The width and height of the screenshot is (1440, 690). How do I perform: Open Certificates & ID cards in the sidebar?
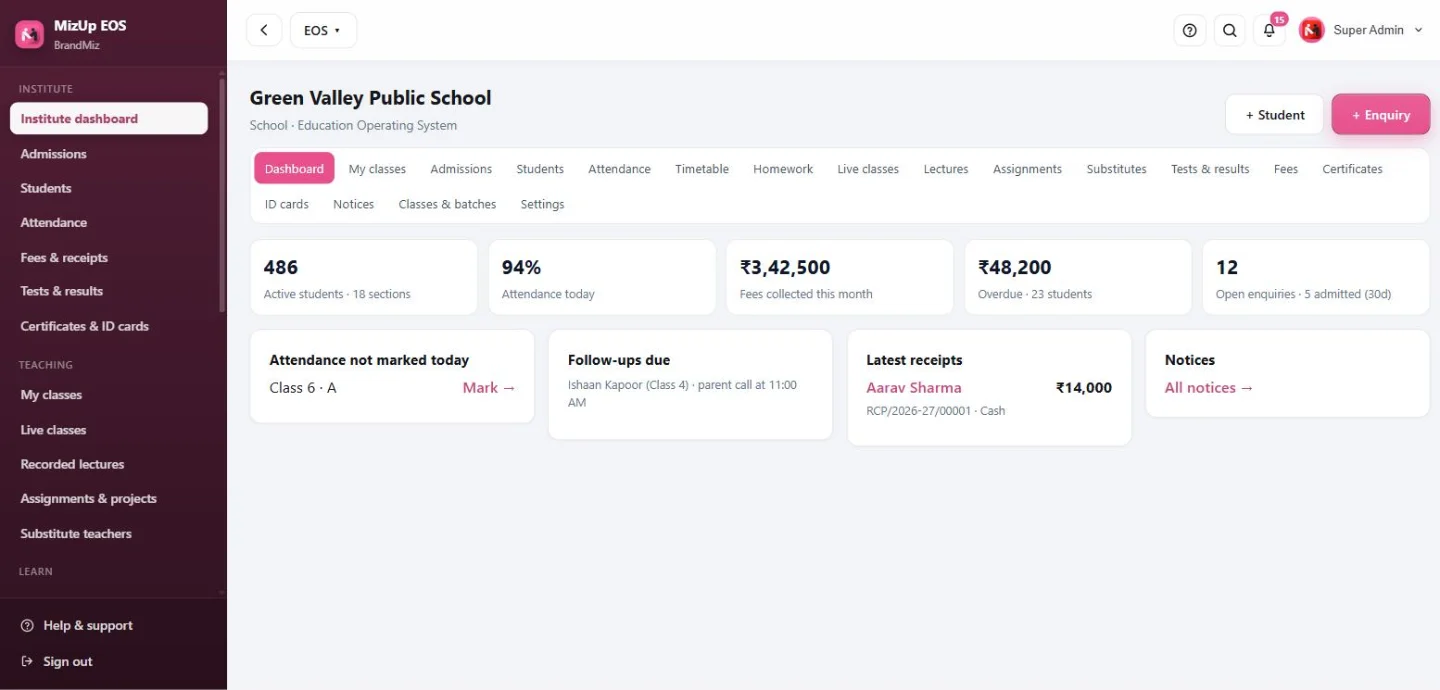coord(109,326)
